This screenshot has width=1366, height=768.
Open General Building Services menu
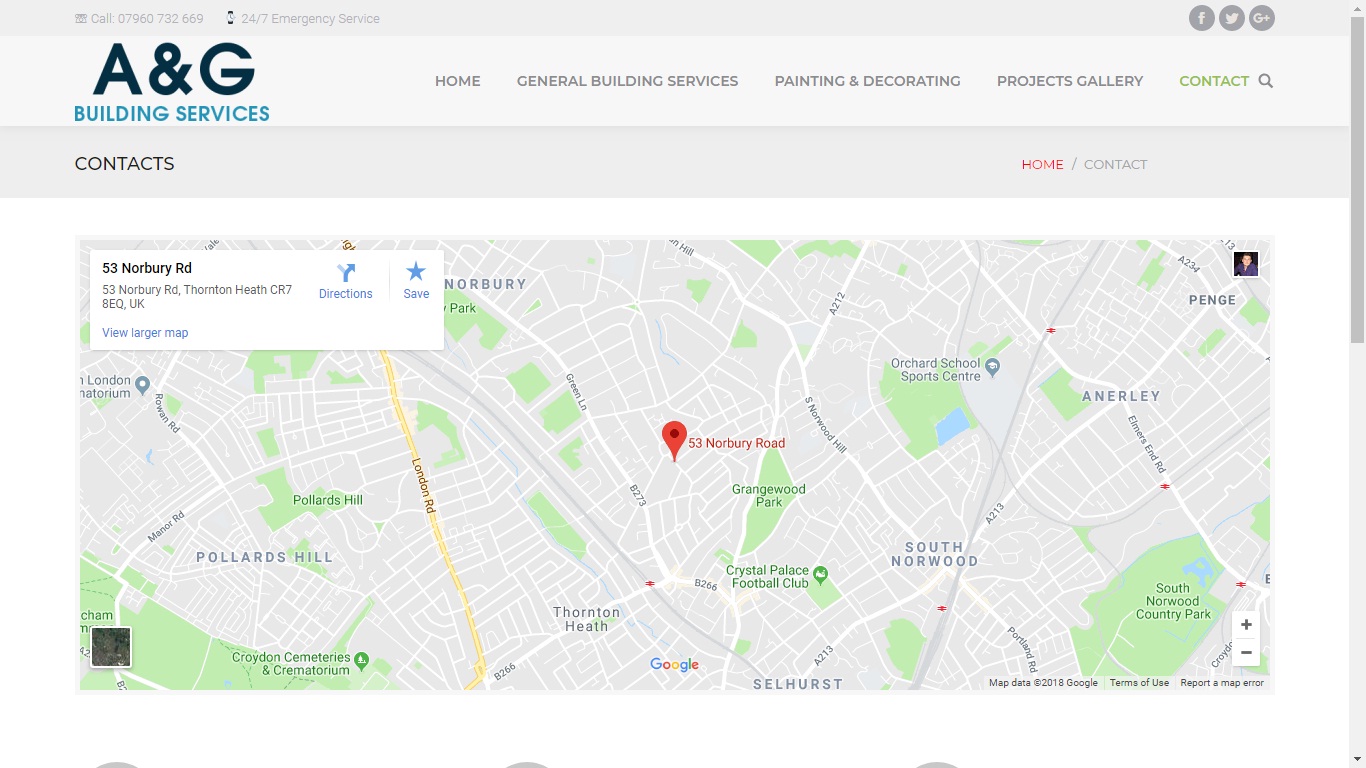tap(627, 81)
